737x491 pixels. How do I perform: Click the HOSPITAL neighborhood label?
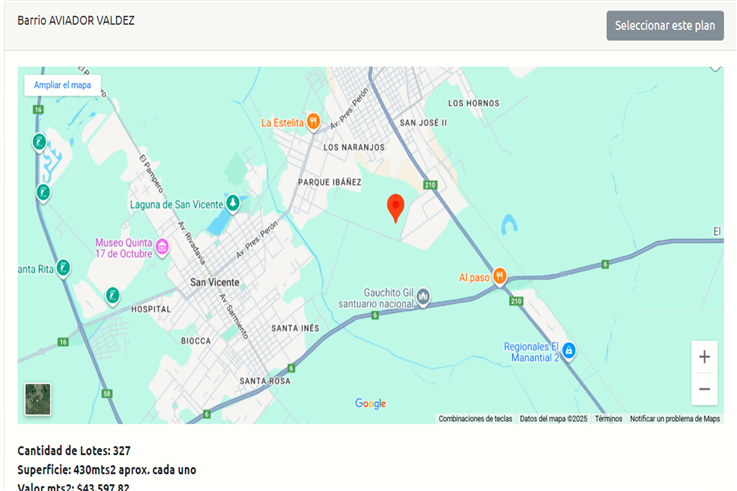pyautogui.click(x=151, y=309)
